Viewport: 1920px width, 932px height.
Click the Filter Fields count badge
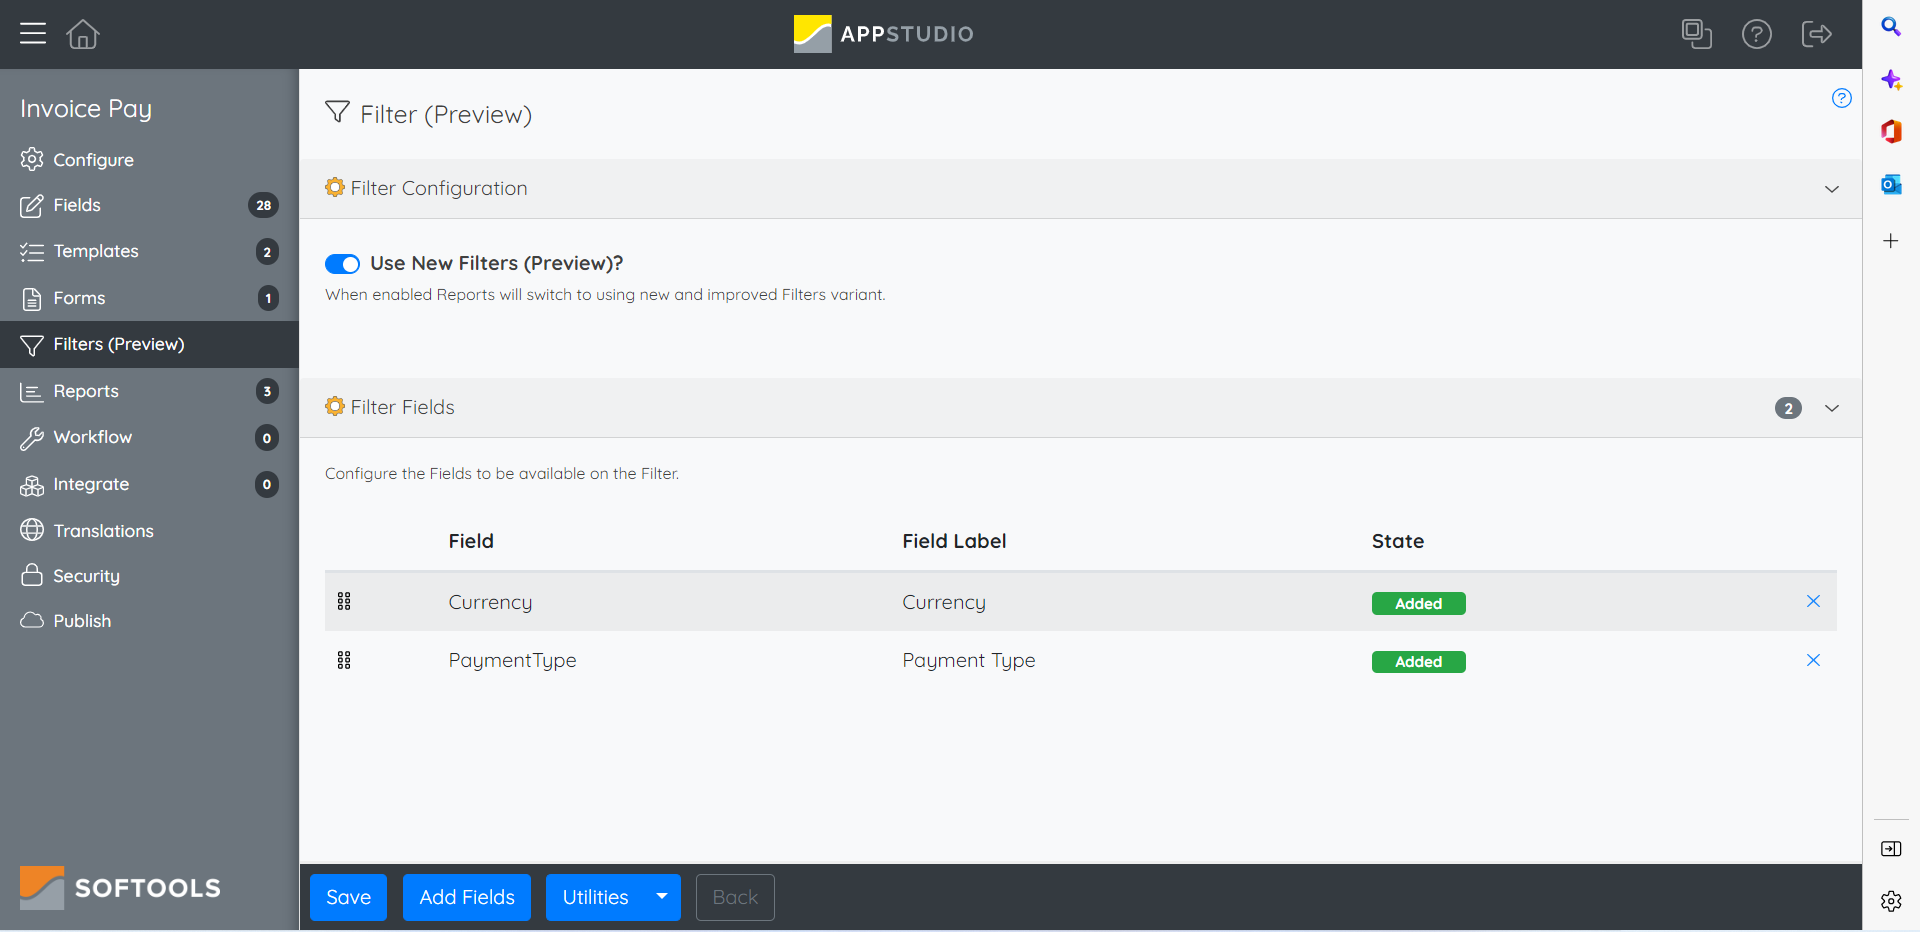coord(1788,408)
